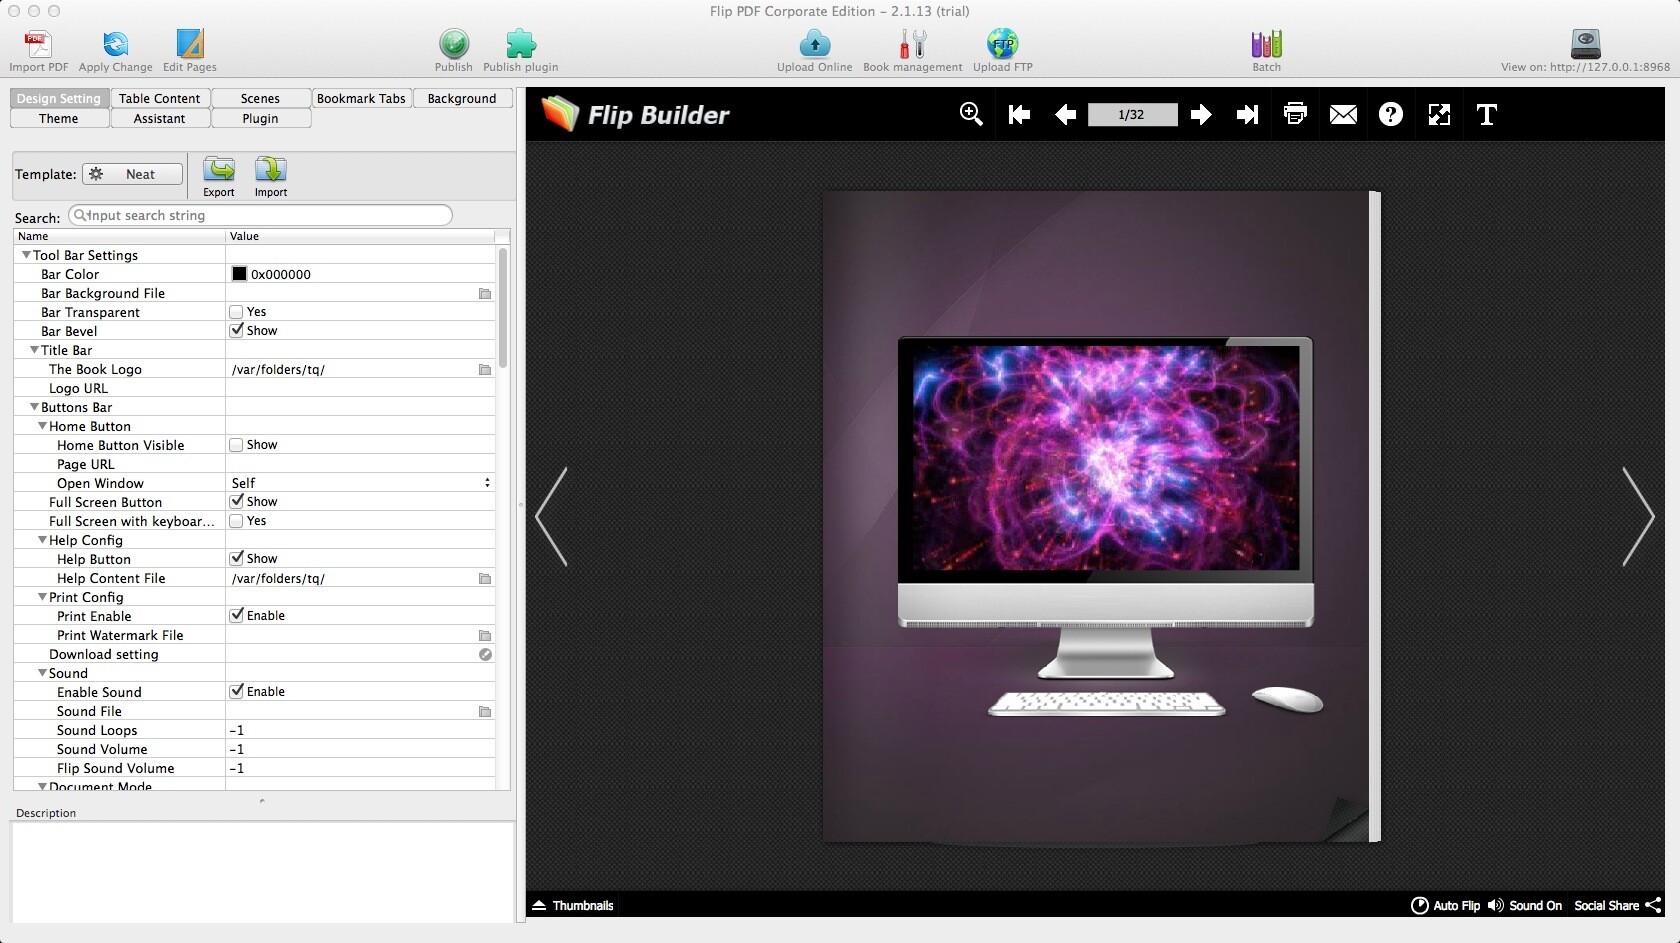Collapse the Help Config group
Screen dimensions: 1680x943
(42, 540)
